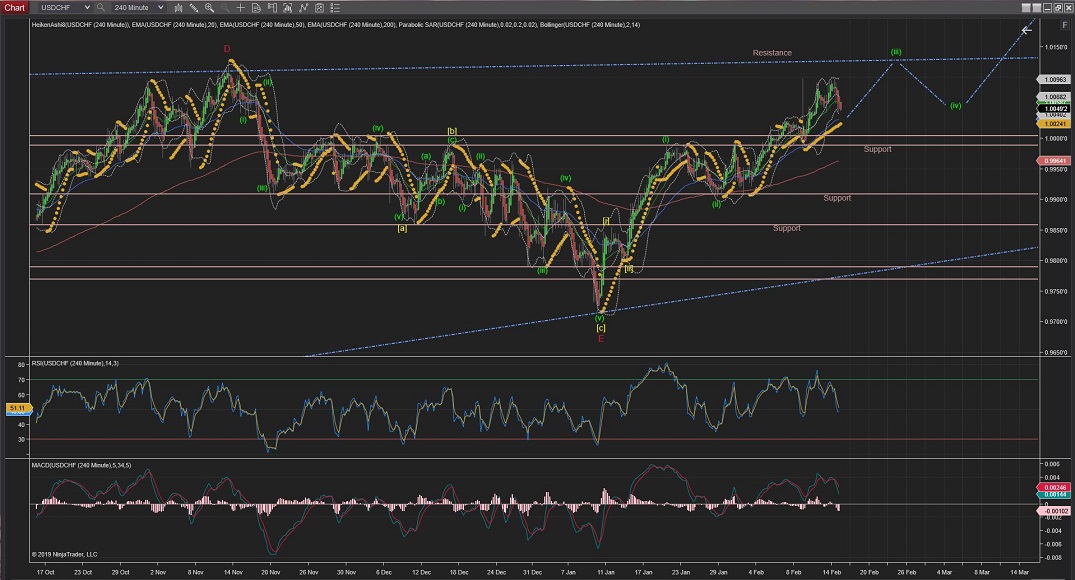Click the instrument search magnifier icon

(x=101, y=8)
